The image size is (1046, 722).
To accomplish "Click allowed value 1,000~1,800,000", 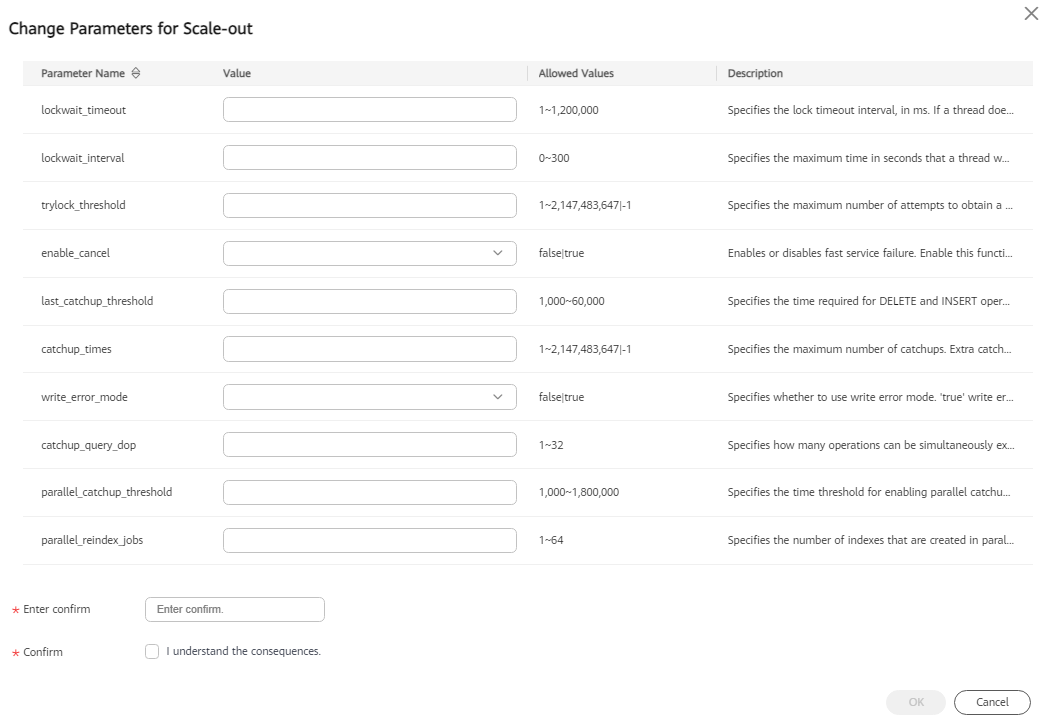I will [x=579, y=492].
